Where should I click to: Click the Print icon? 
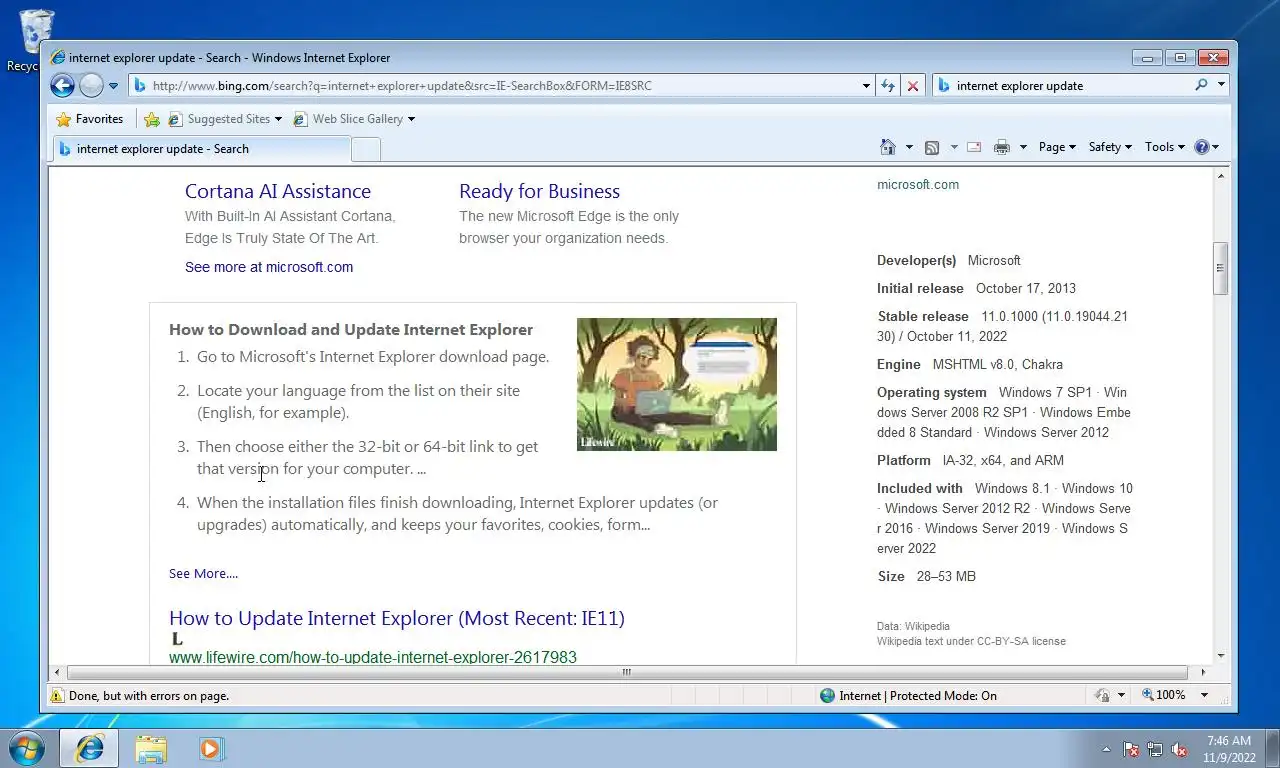tap(1002, 147)
